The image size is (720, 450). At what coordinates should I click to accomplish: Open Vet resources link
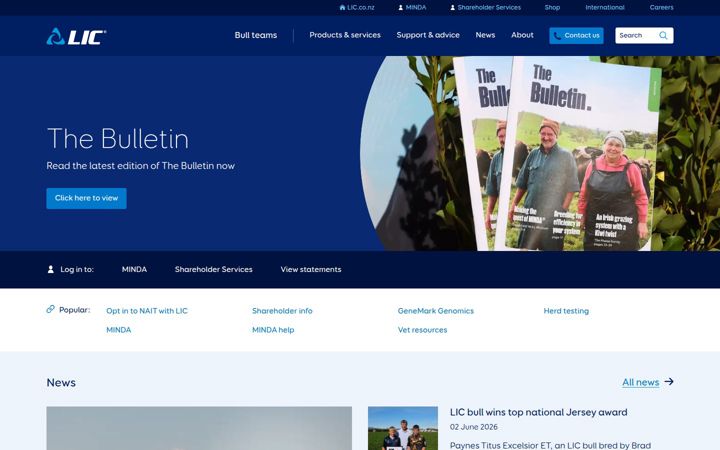(422, 330)
